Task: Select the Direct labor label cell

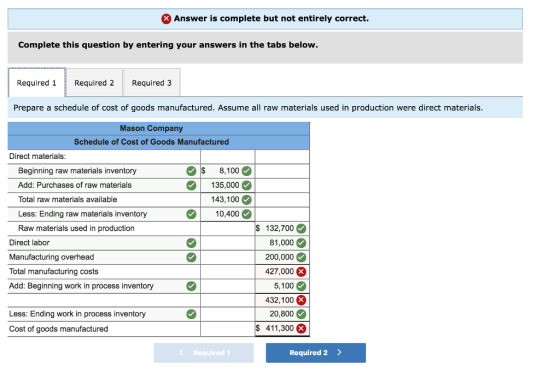Action: click(x=104, y=243)
